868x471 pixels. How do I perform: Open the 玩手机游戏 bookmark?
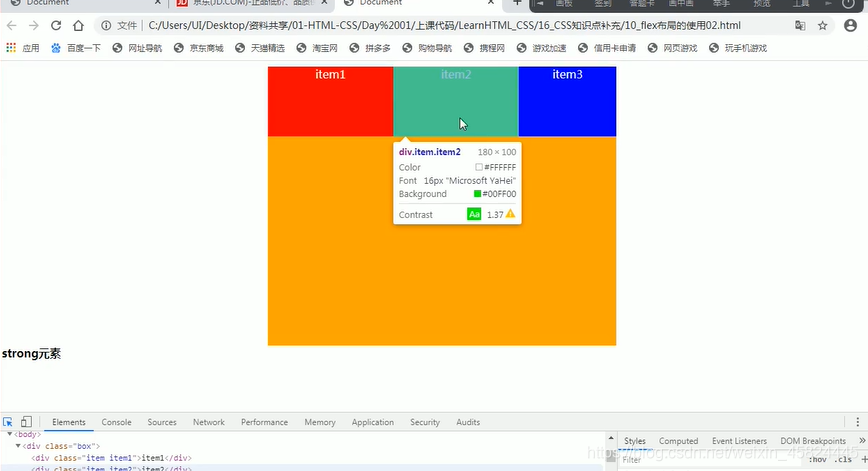(x=738, y=48)
